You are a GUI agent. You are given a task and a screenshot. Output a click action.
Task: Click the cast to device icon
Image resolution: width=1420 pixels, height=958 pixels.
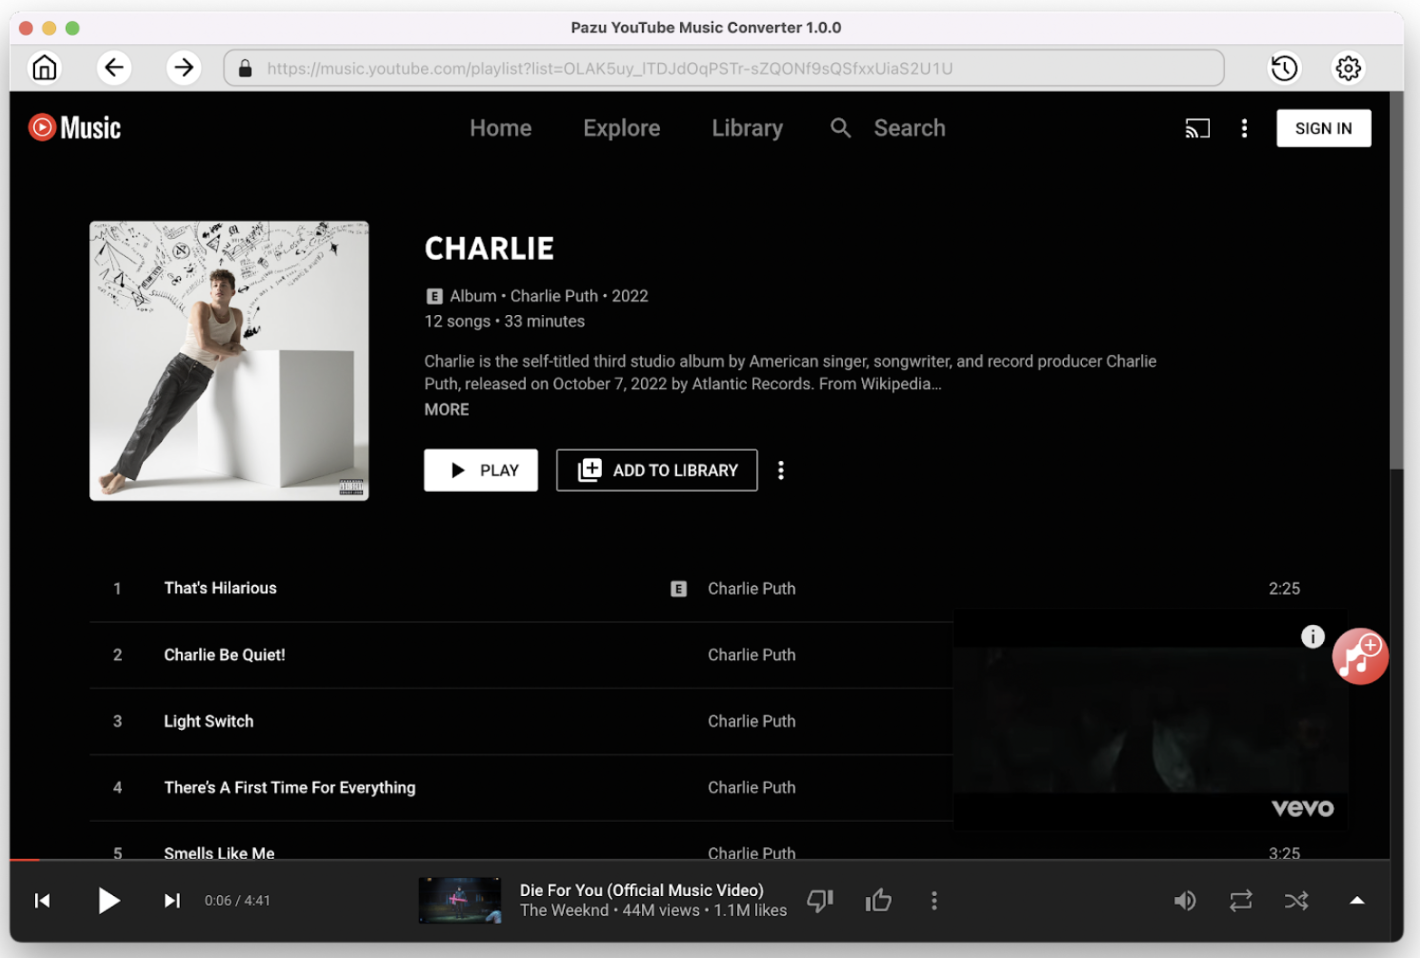(1197, 128)
